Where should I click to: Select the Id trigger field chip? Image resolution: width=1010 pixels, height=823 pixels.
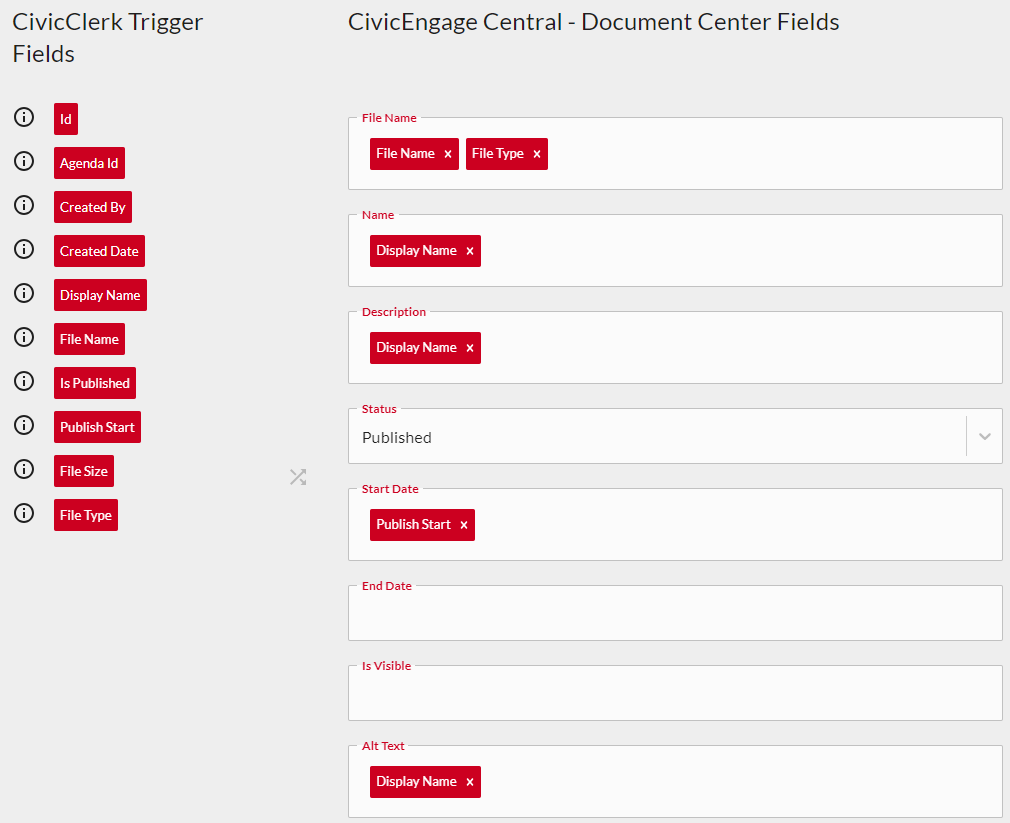click(x=66, y=119)
